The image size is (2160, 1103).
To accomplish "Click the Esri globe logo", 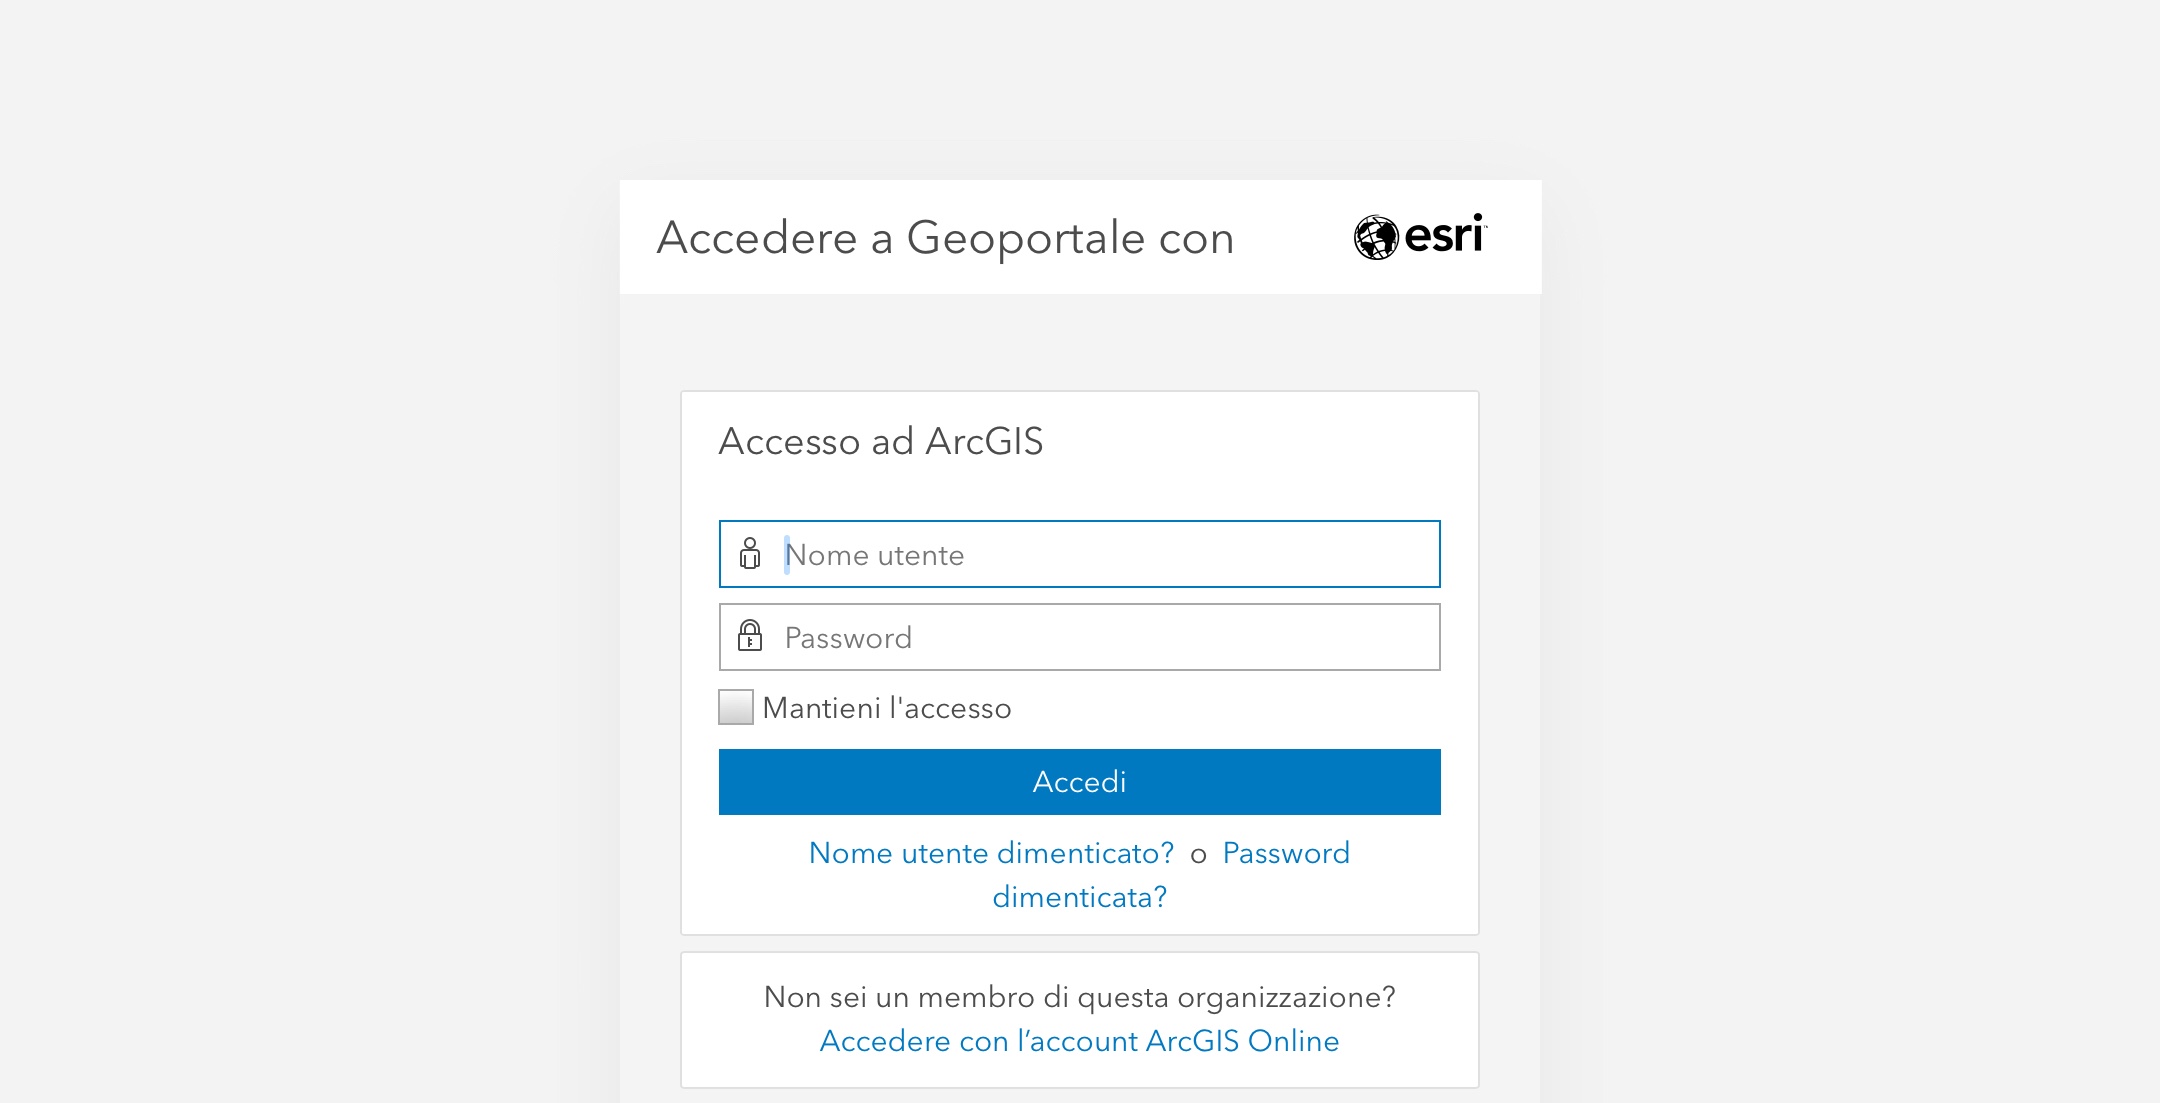I will click(x=1376, y=237).
